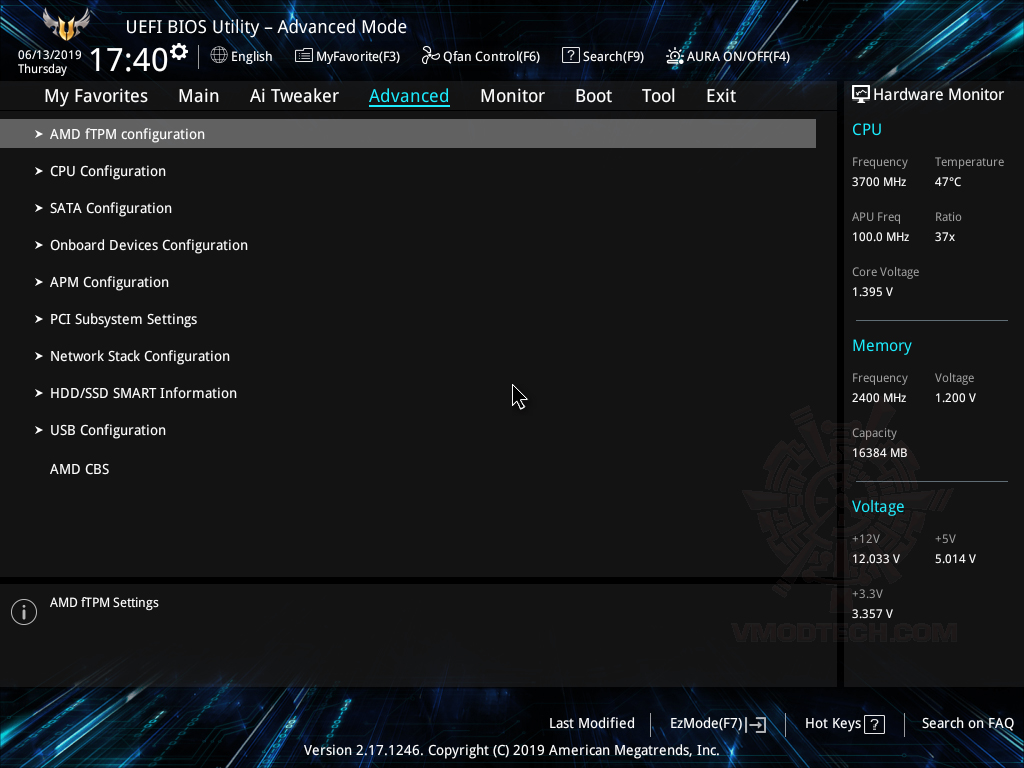The width and height of the screenshot is (1024, 768).
Task: Click the Hot Keys question mark icon
Action: click(x=874, y=724)
